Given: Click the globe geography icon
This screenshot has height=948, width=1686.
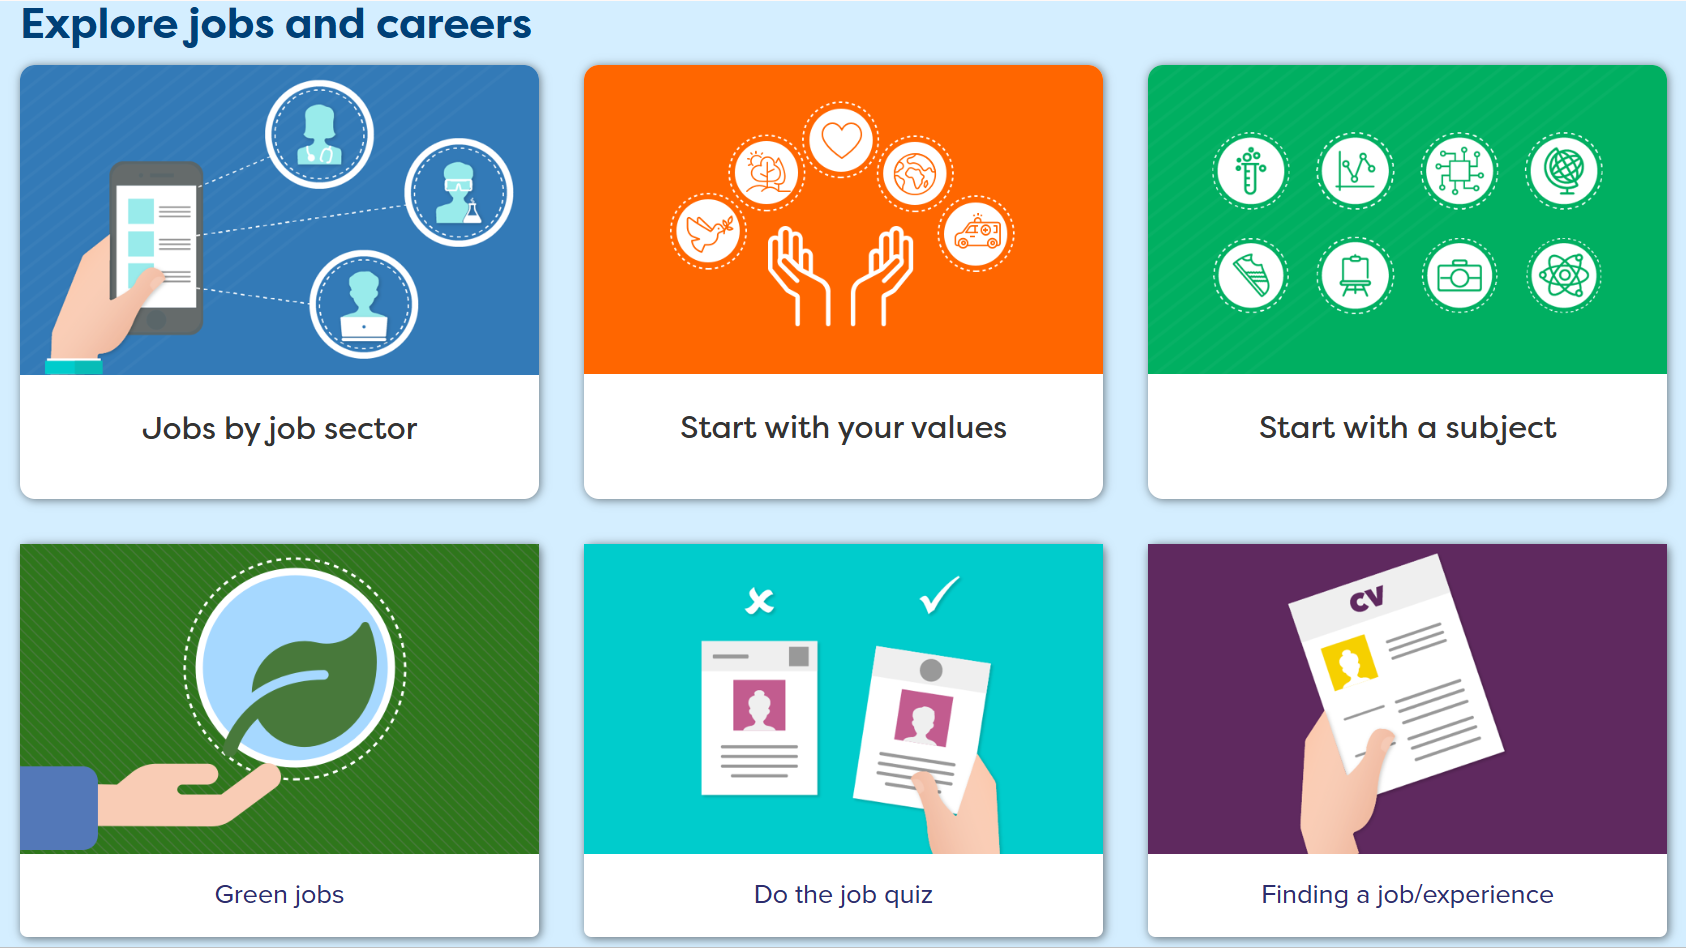Looking at the screenshot, I should [1564, 171].
